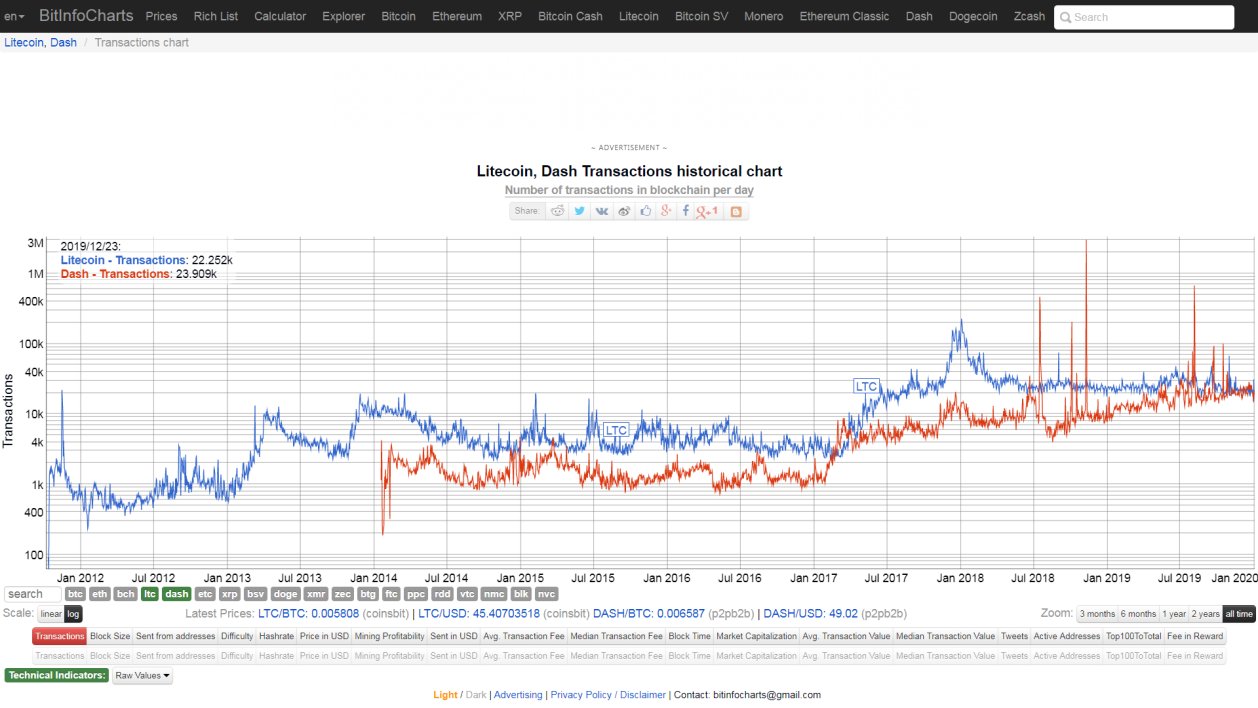Open Market Capitalization tab in dark-text row

point(756,636)
